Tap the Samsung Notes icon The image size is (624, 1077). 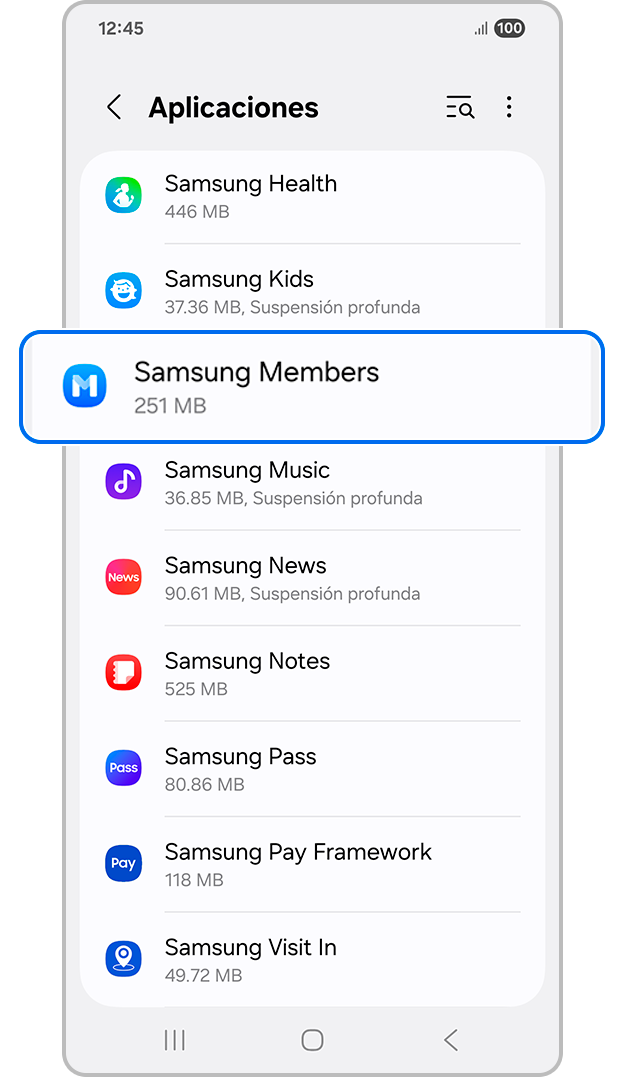click(124, 672)
